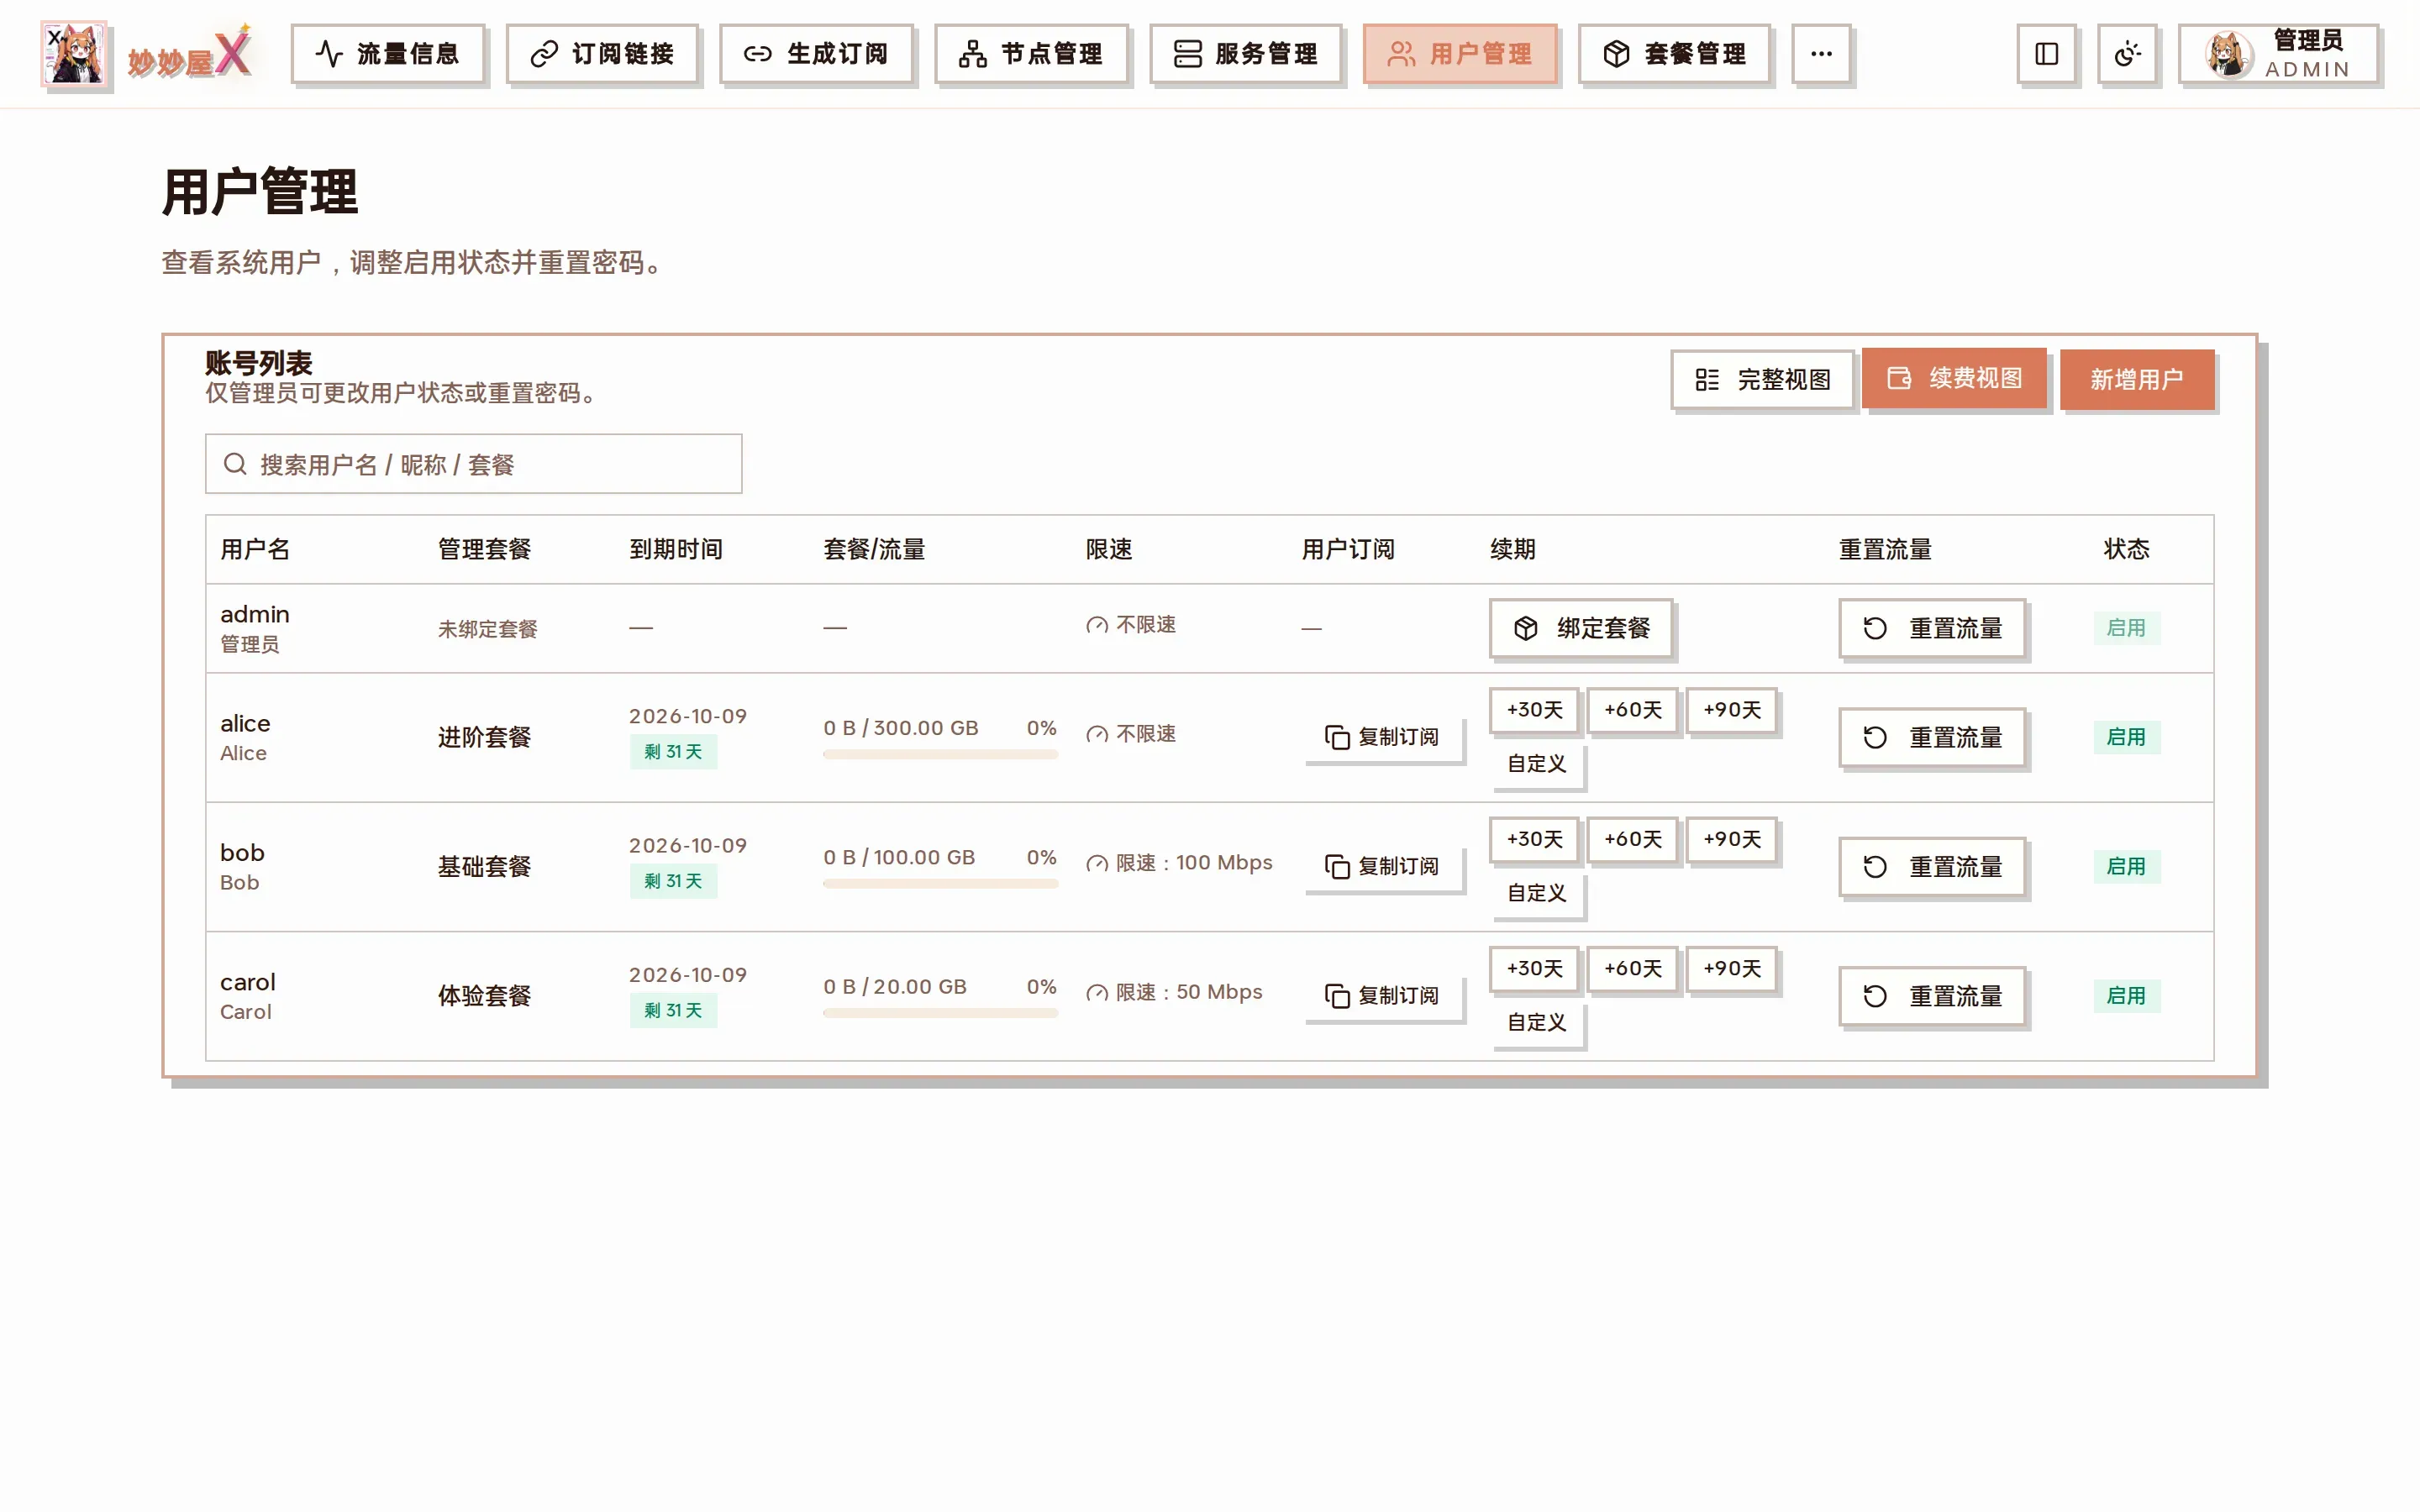
Task: Toggle the sidebar layout icon
Action: (2046, 54)
